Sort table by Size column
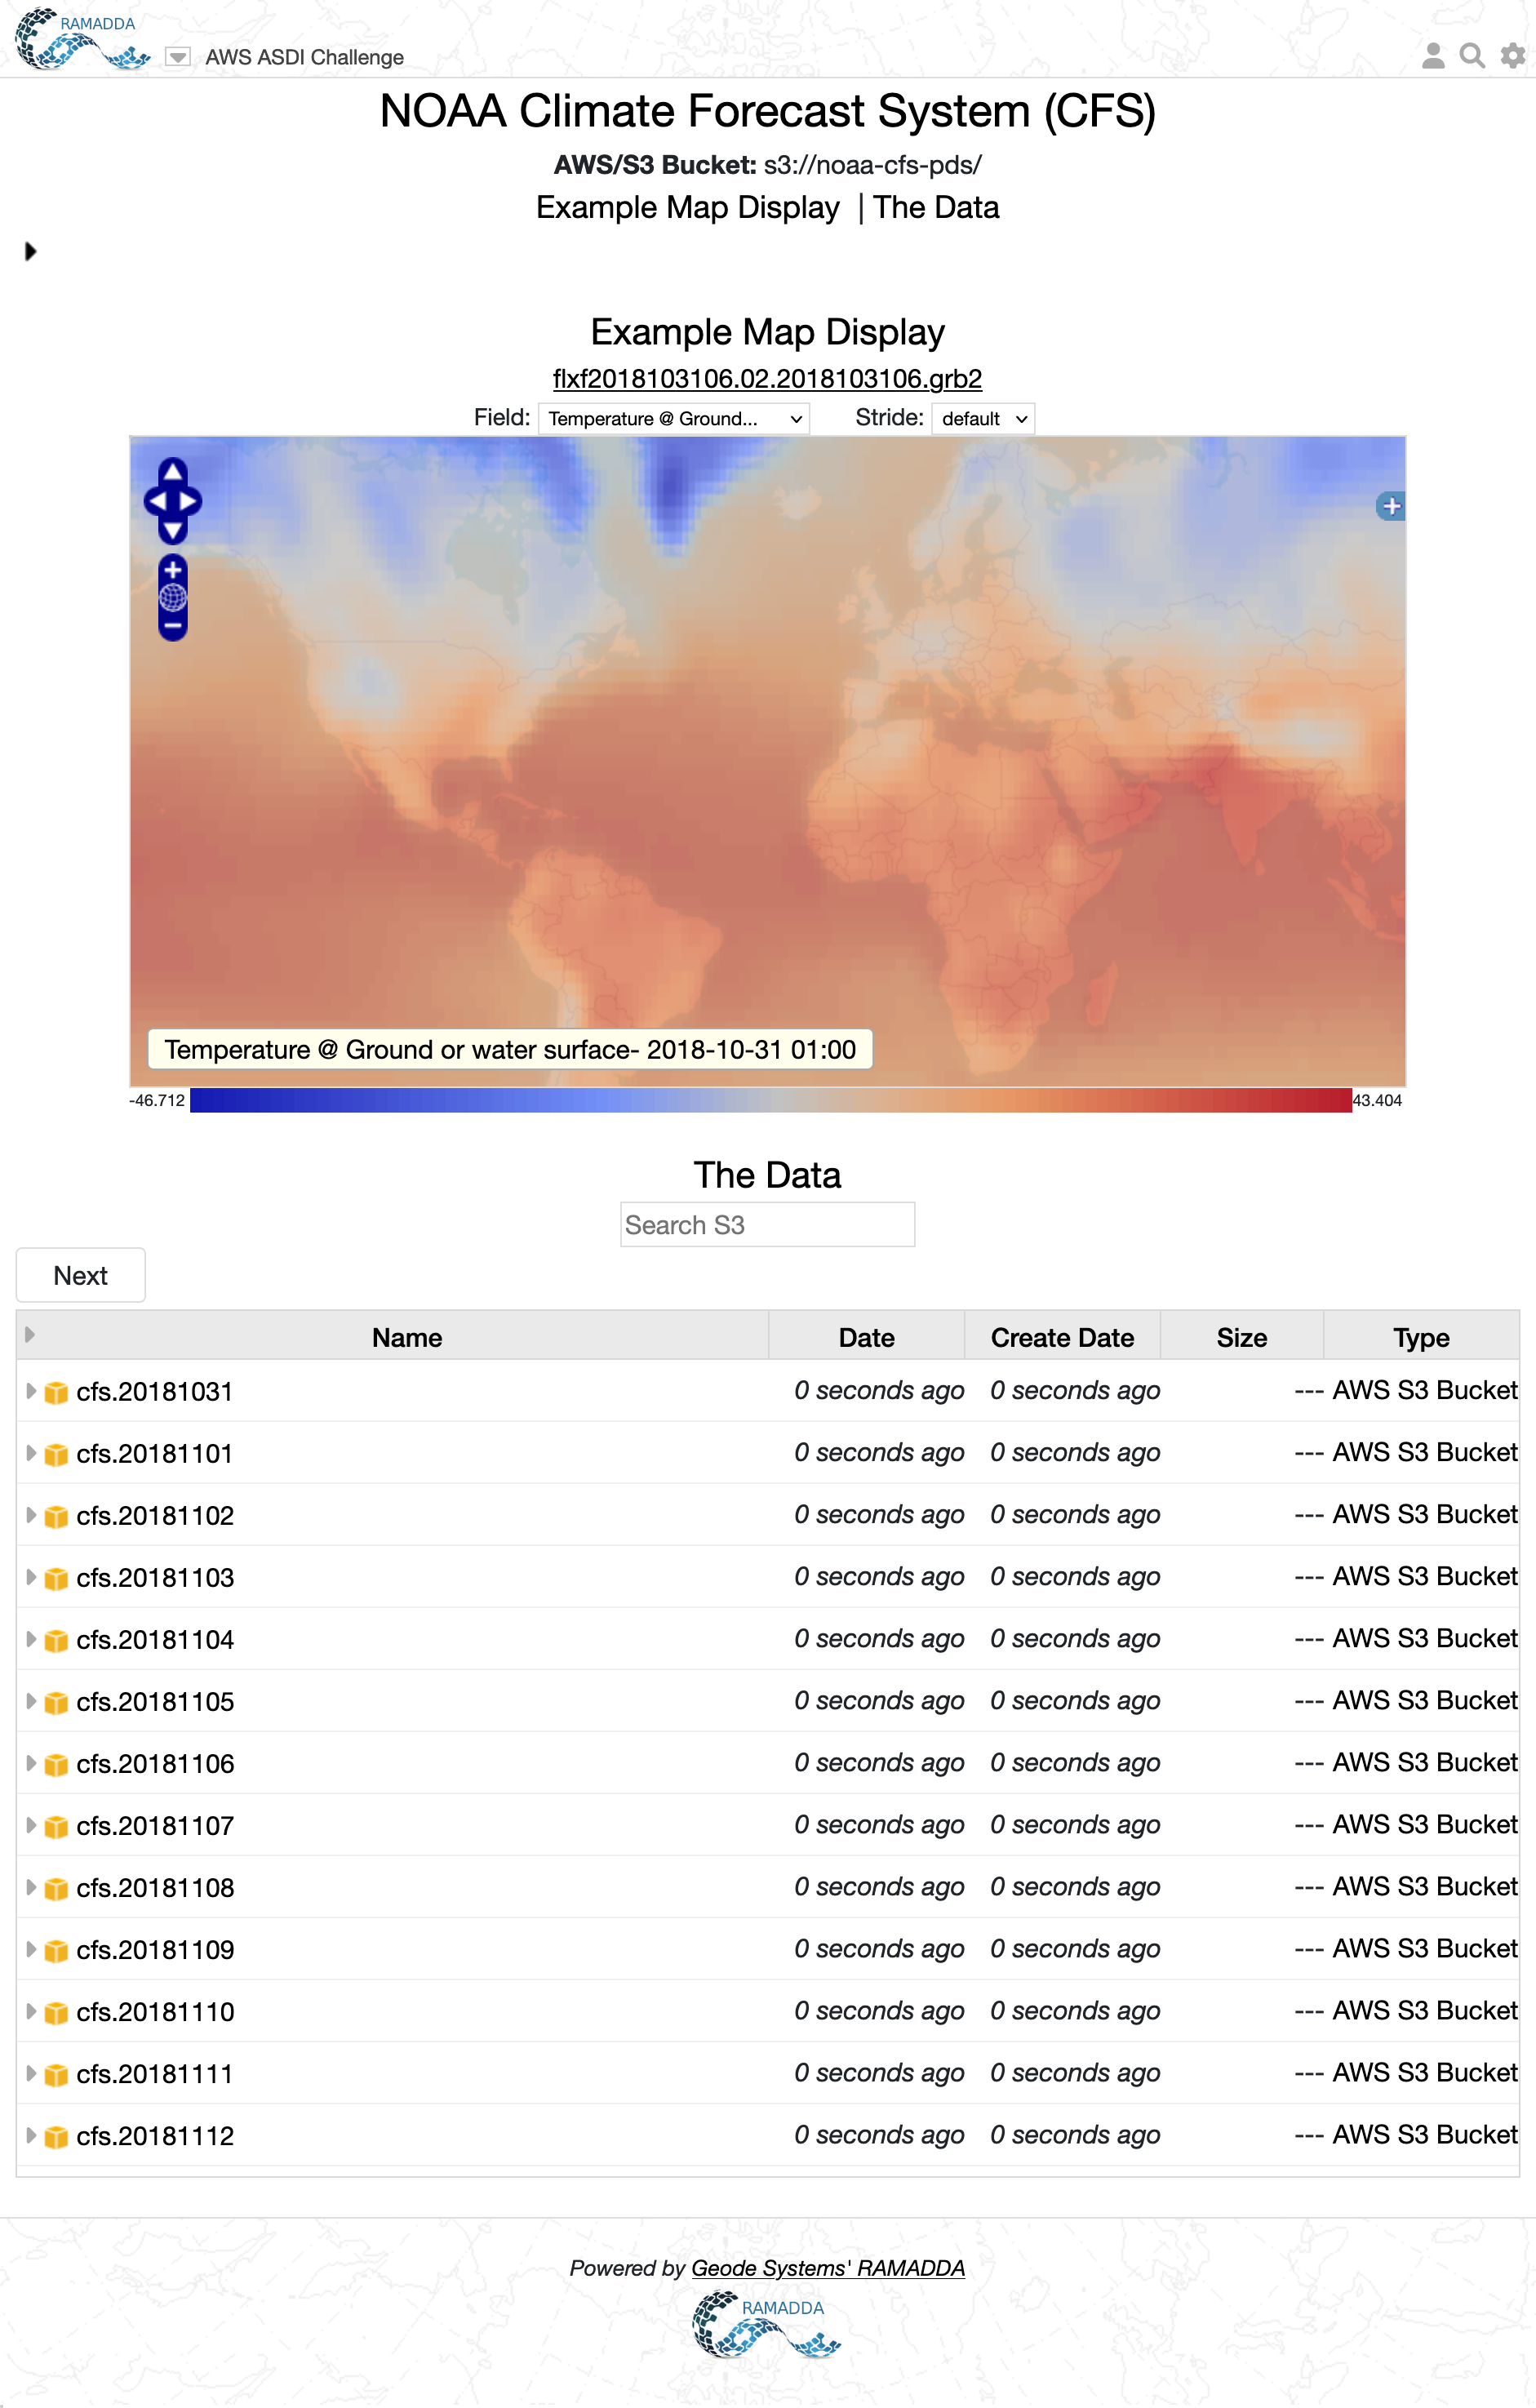 click(1242, 1338)
